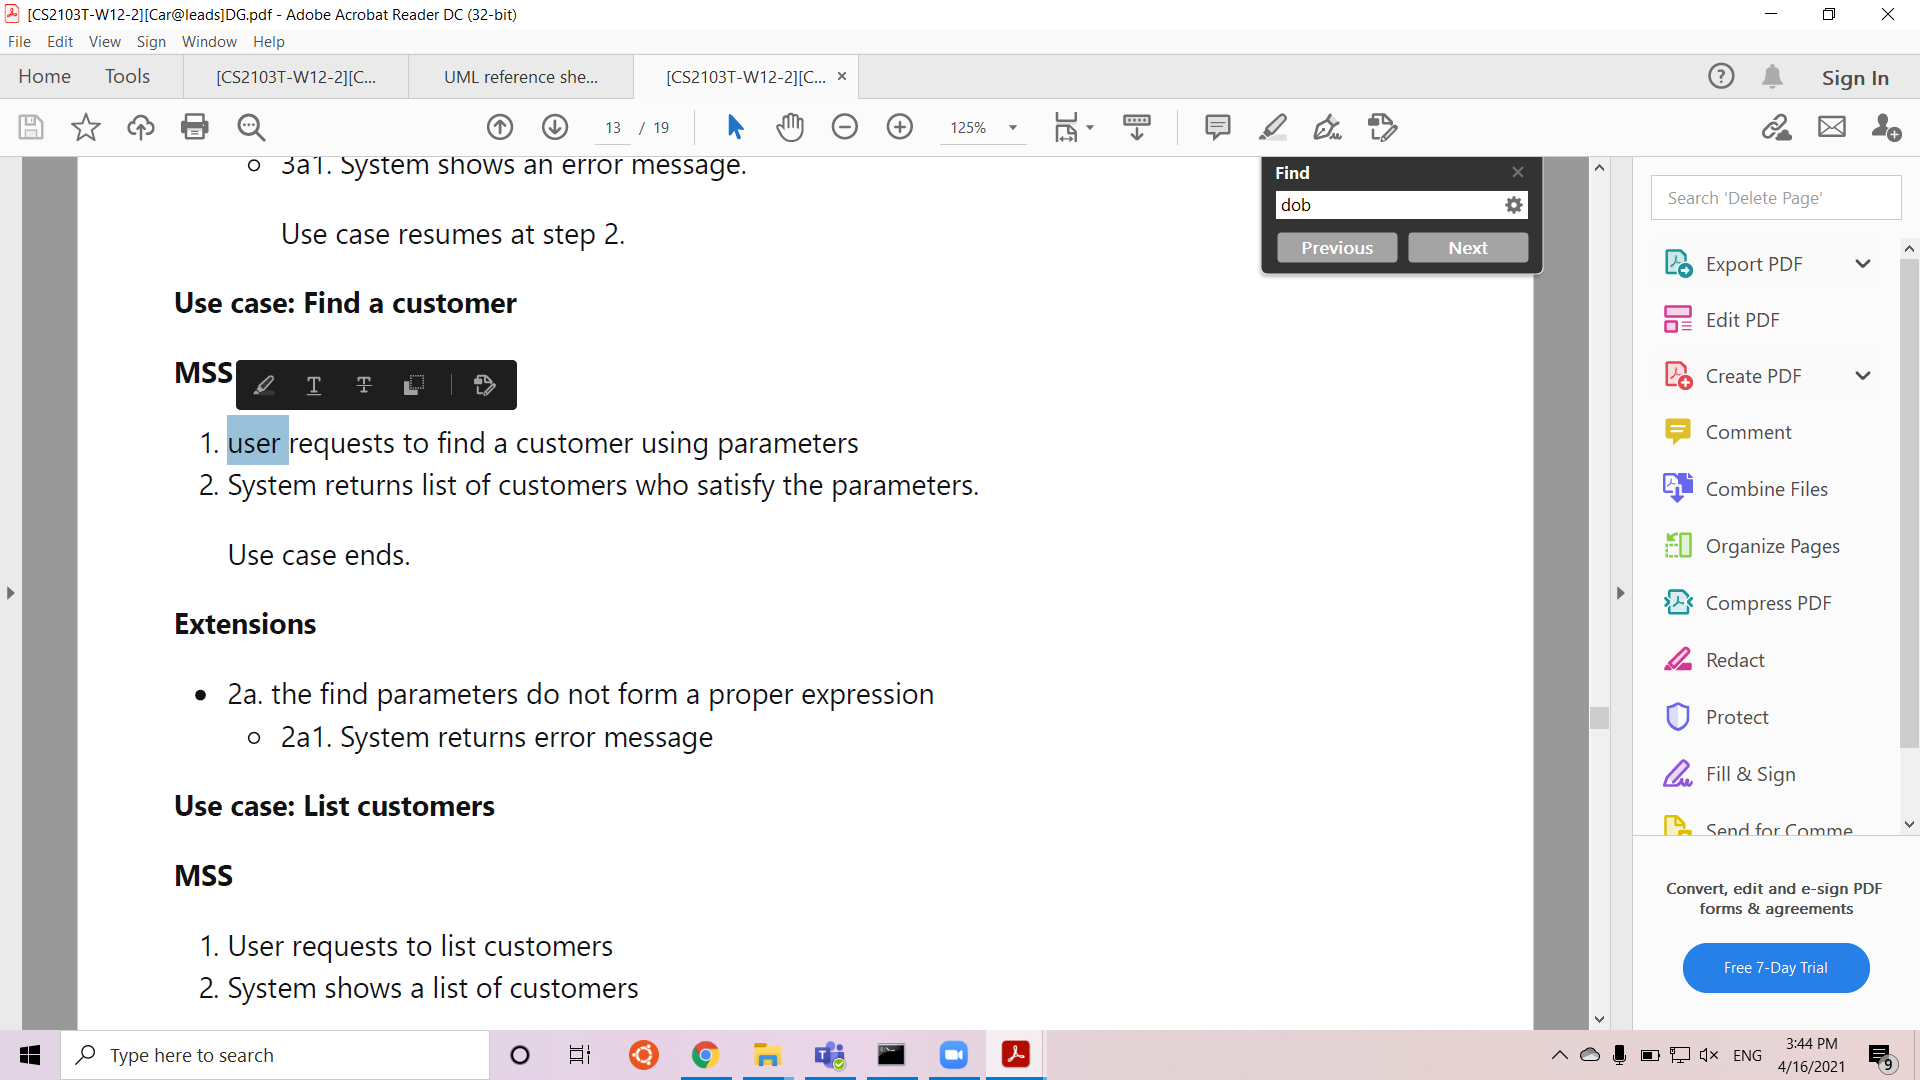
Task: Go to previous page with up arrow icon
Action: pyautogui.click(x=500, y=127)
